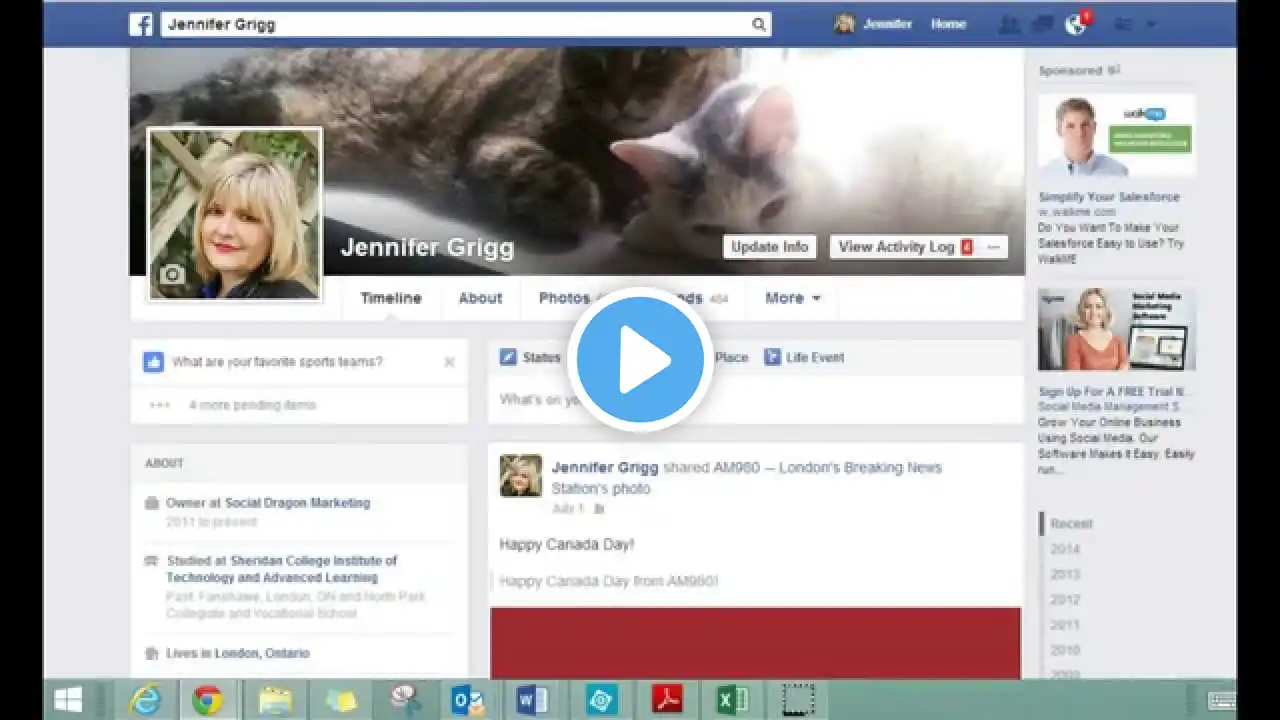Click the touch keyboard icon in tray
1280x720 pixels.
1221,700
